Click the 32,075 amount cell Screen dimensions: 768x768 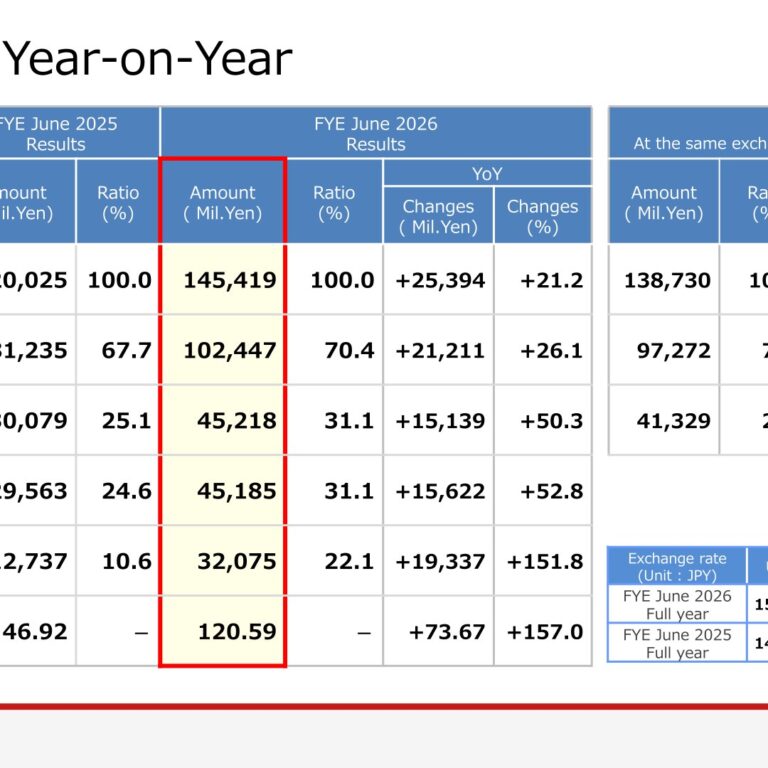click(x=223, y=560)
